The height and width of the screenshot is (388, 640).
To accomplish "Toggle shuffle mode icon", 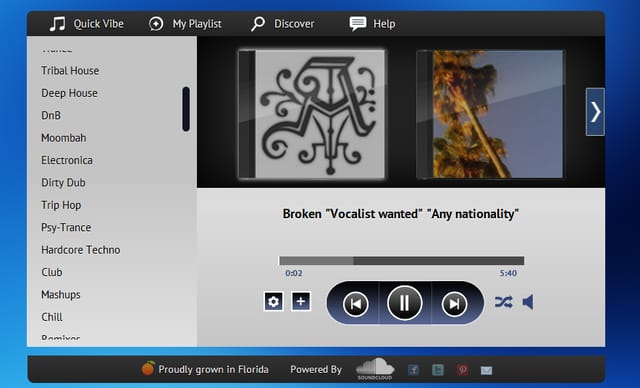I will coord(503,302).
